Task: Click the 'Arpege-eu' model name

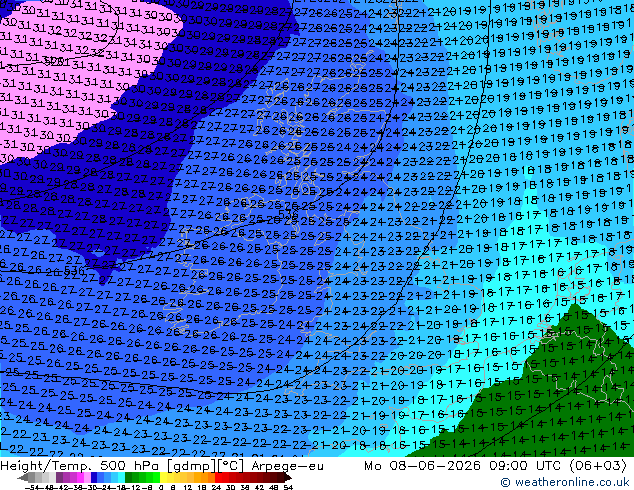Action: pyautogui.click(x=287, y=466)
